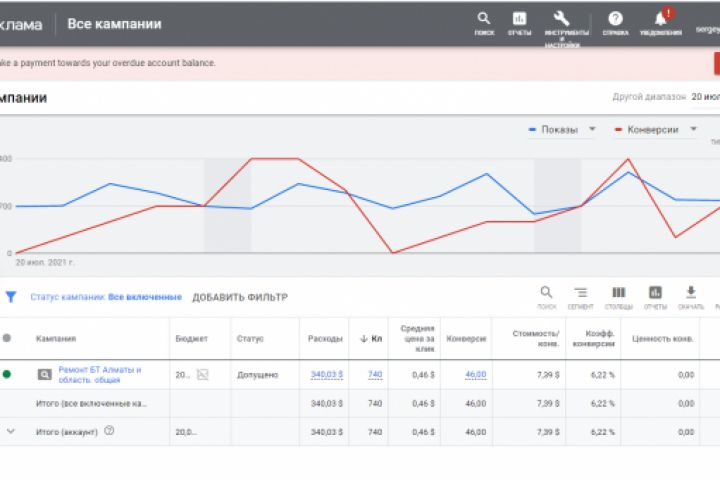
Task: Click the help icon beside Итого (аккаунт)
Action: 109,431
